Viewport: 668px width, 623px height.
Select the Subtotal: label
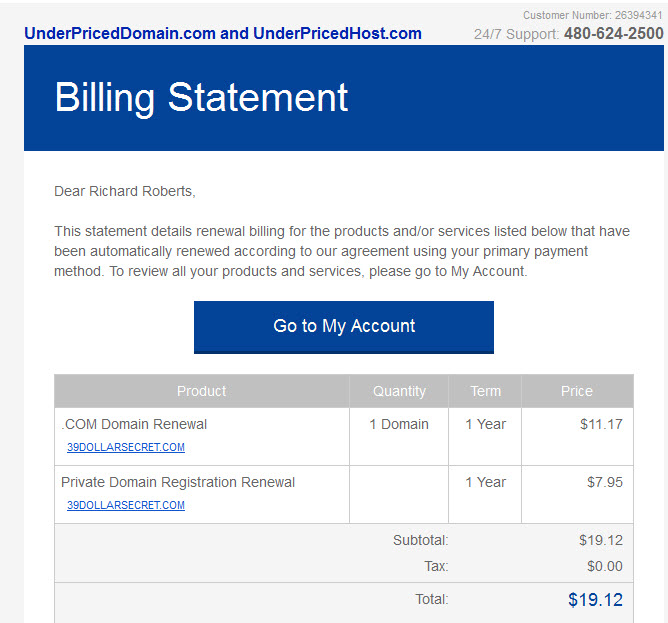point(420,540)
